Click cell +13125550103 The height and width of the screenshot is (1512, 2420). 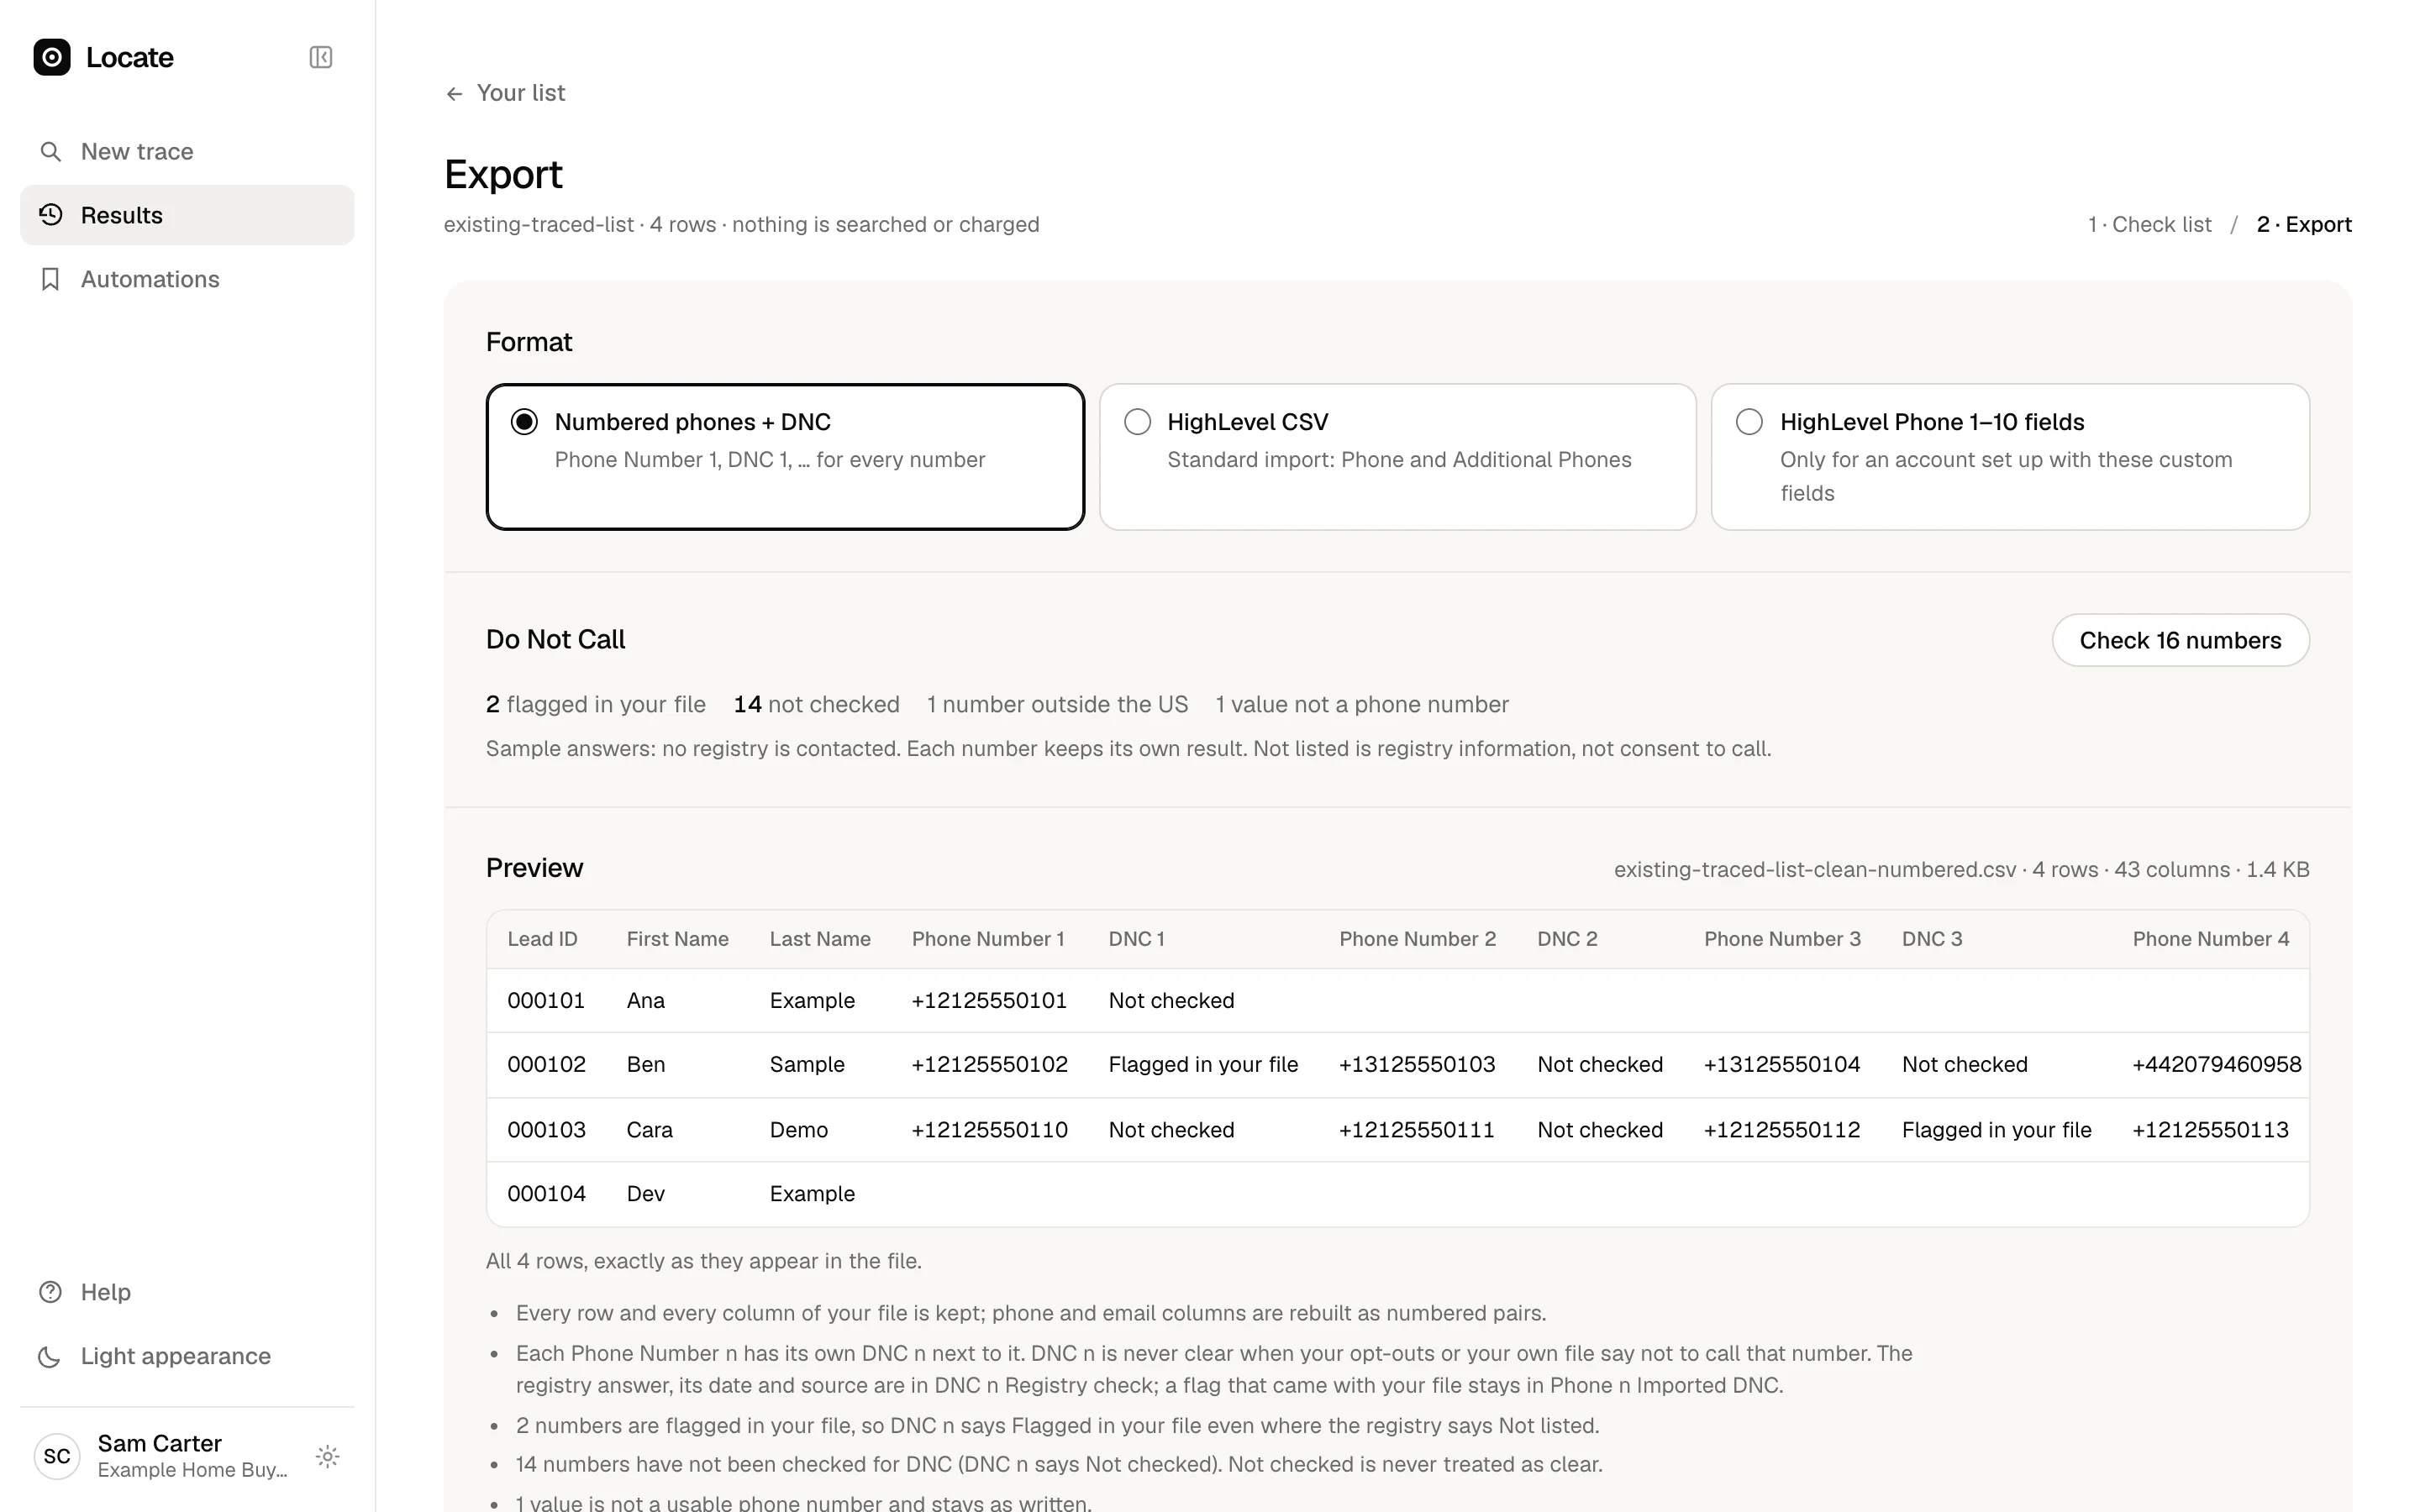pyautogui.click(x=1416, y=1064)
